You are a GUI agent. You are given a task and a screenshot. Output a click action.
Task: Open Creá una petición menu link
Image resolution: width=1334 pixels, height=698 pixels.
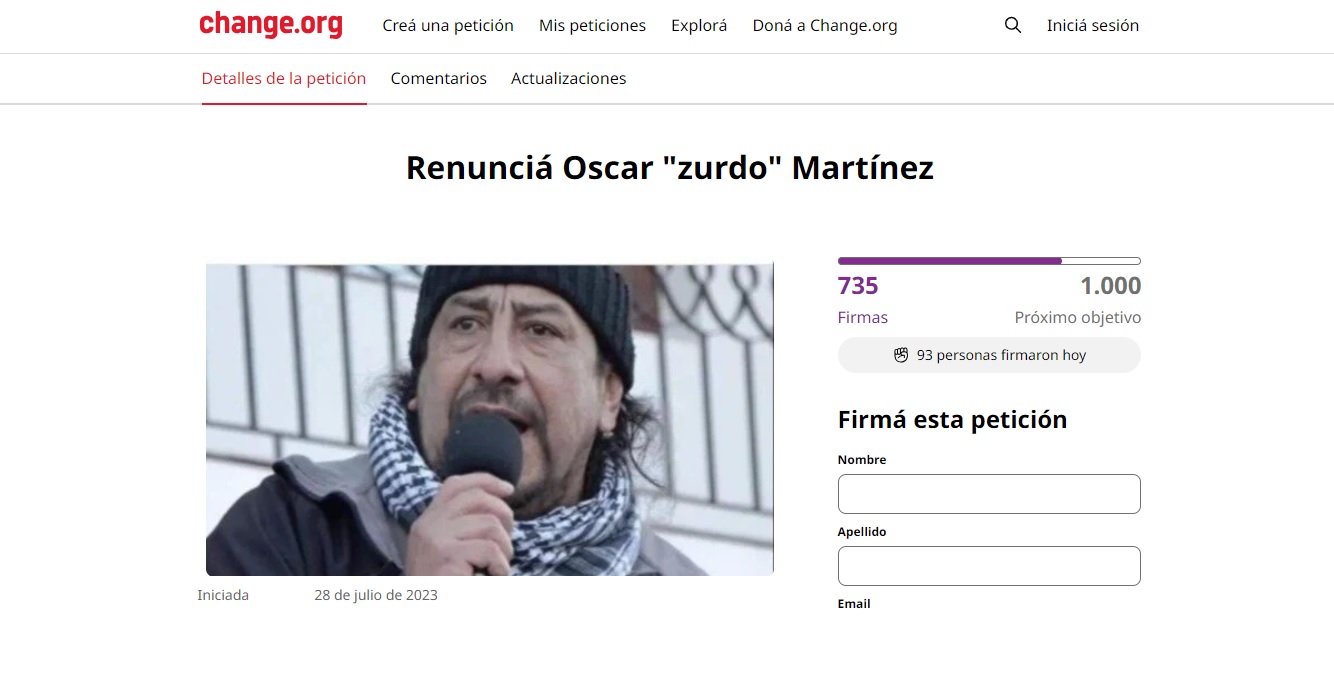448,26
